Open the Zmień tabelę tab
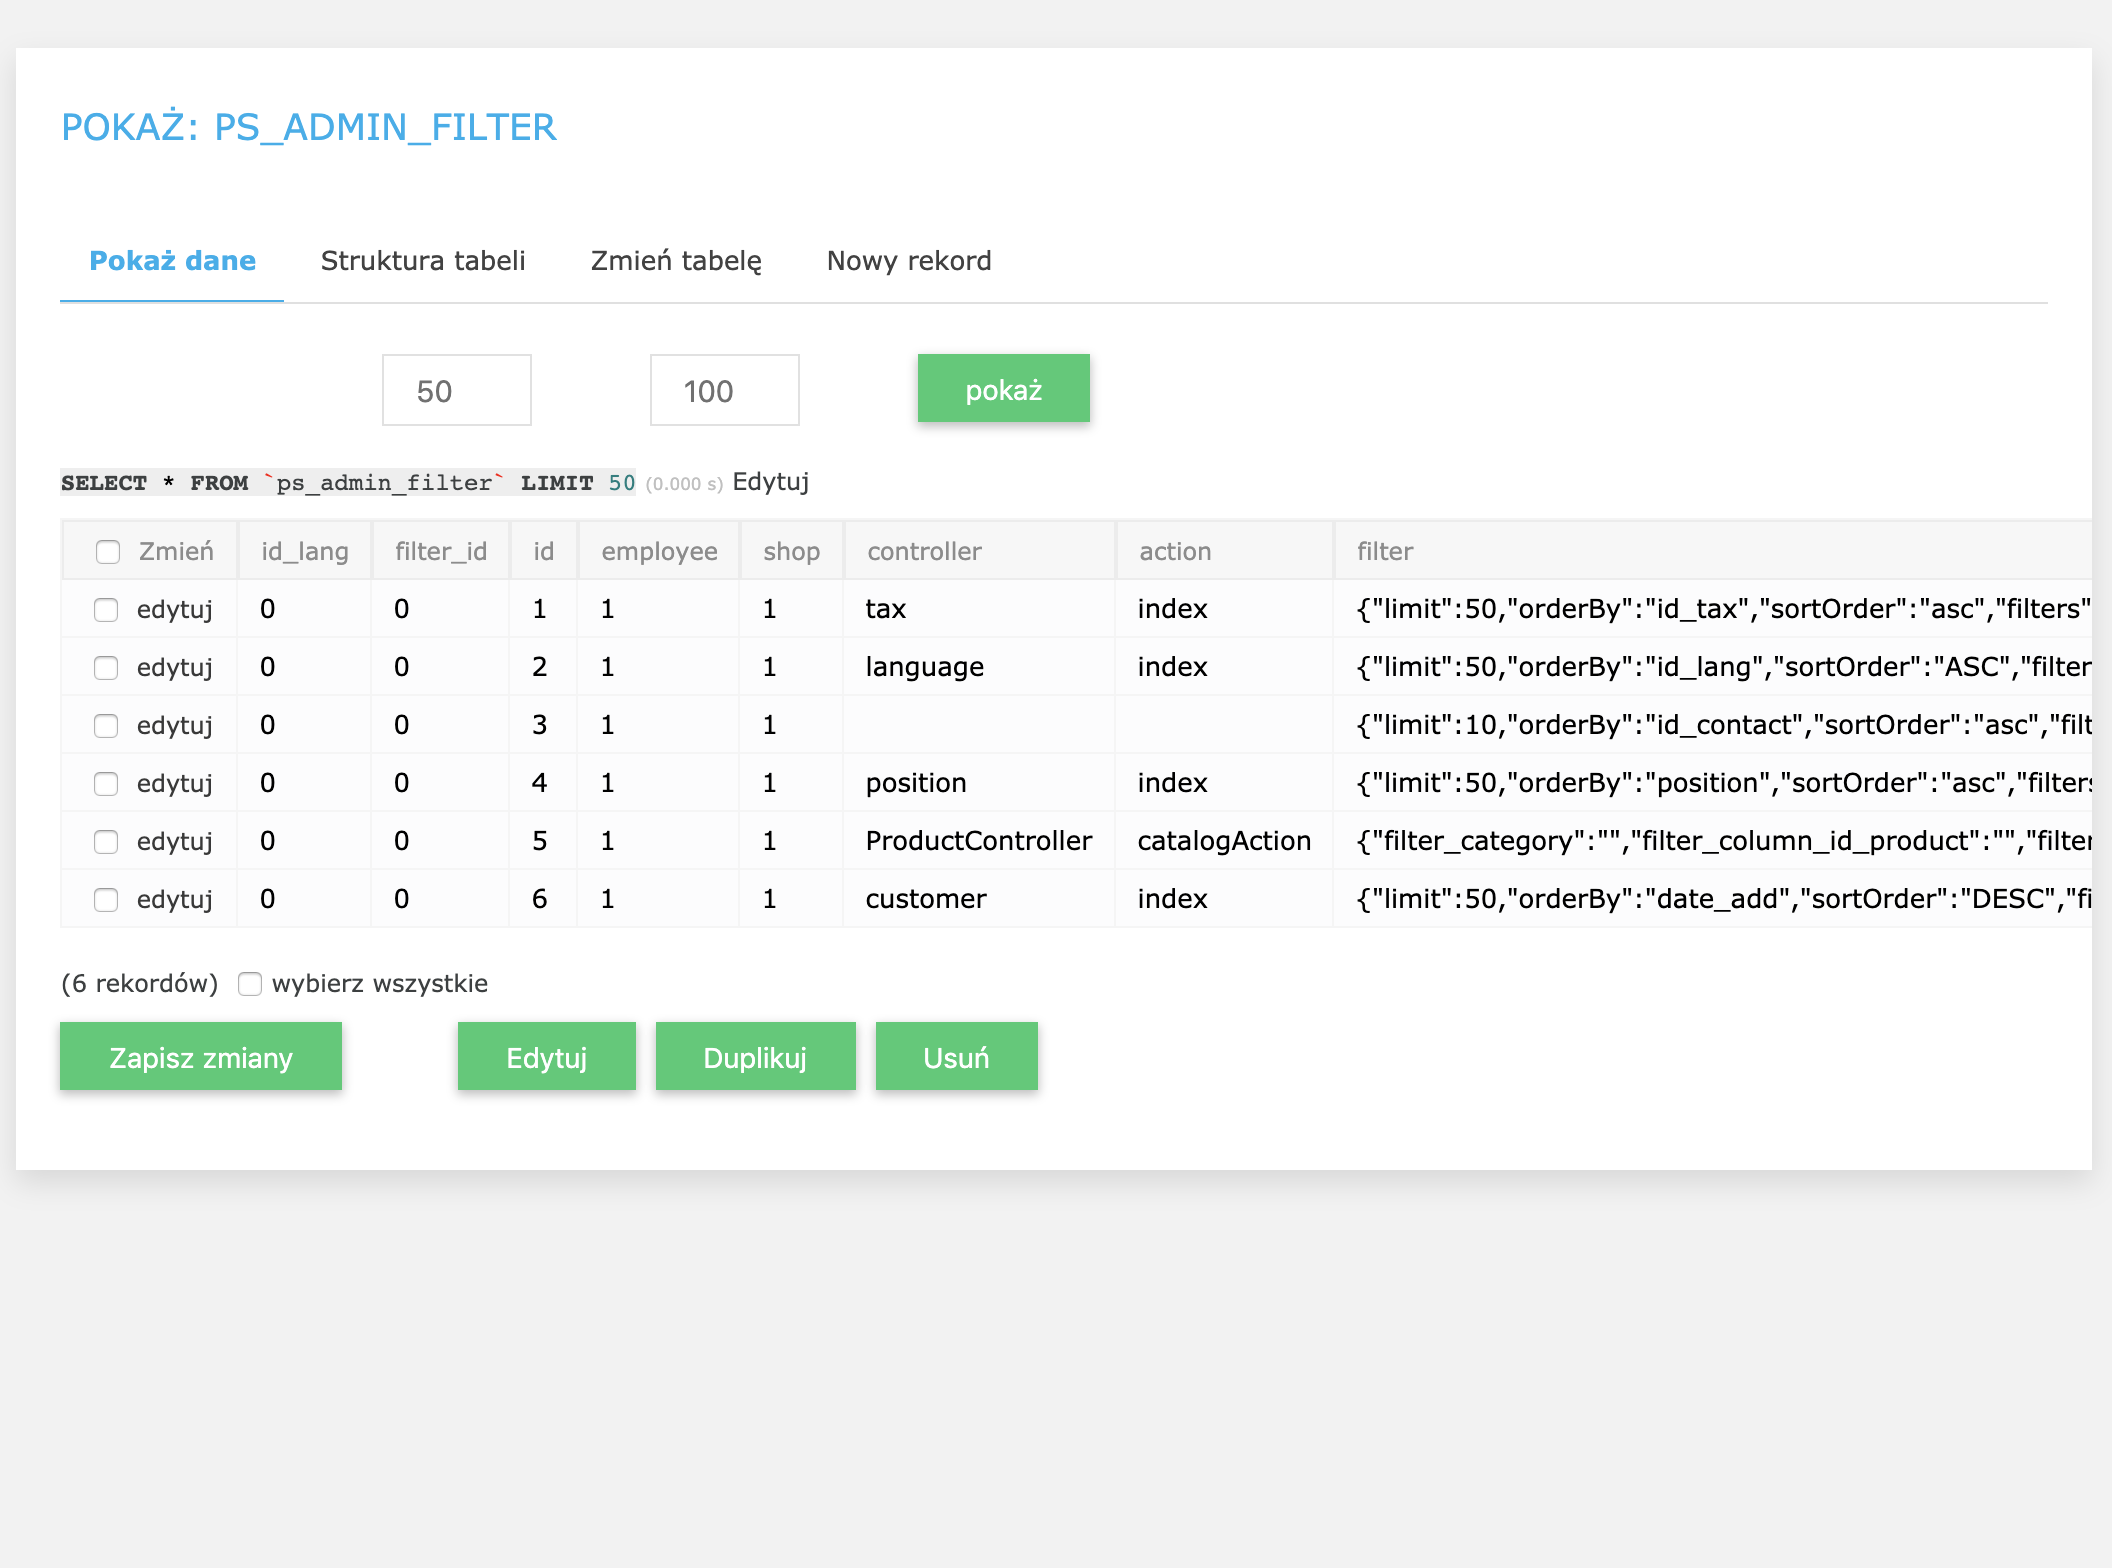The image size is (2112, 1568). pos(675,261)
